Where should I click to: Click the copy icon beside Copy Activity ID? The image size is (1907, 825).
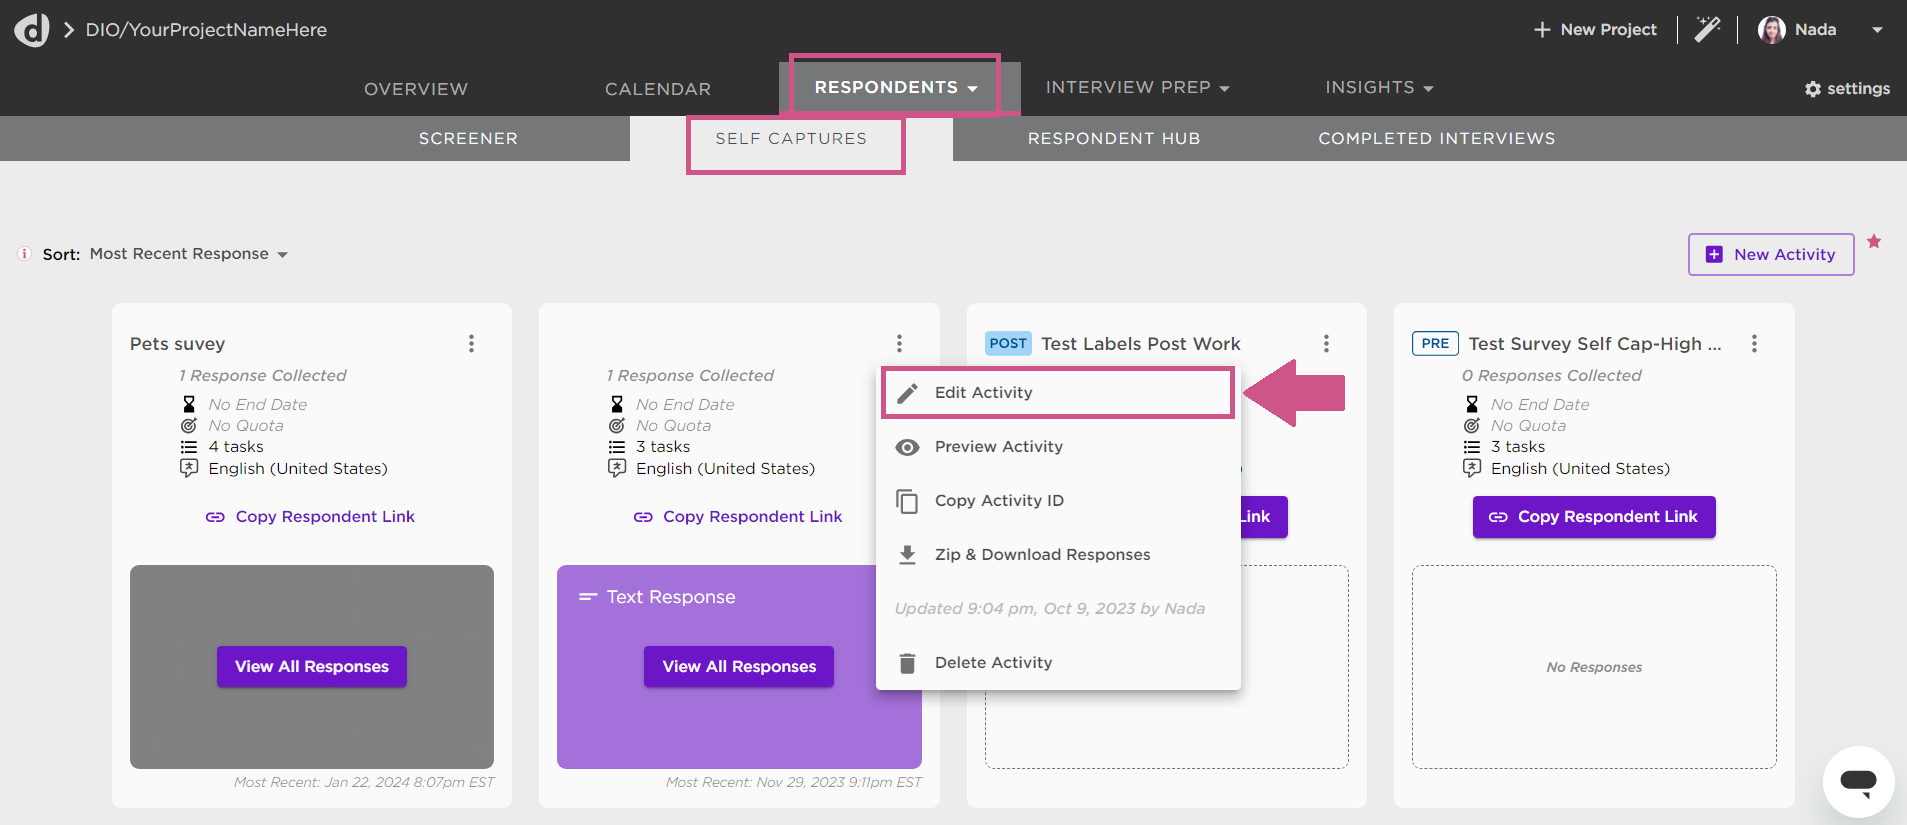point(907,501)
